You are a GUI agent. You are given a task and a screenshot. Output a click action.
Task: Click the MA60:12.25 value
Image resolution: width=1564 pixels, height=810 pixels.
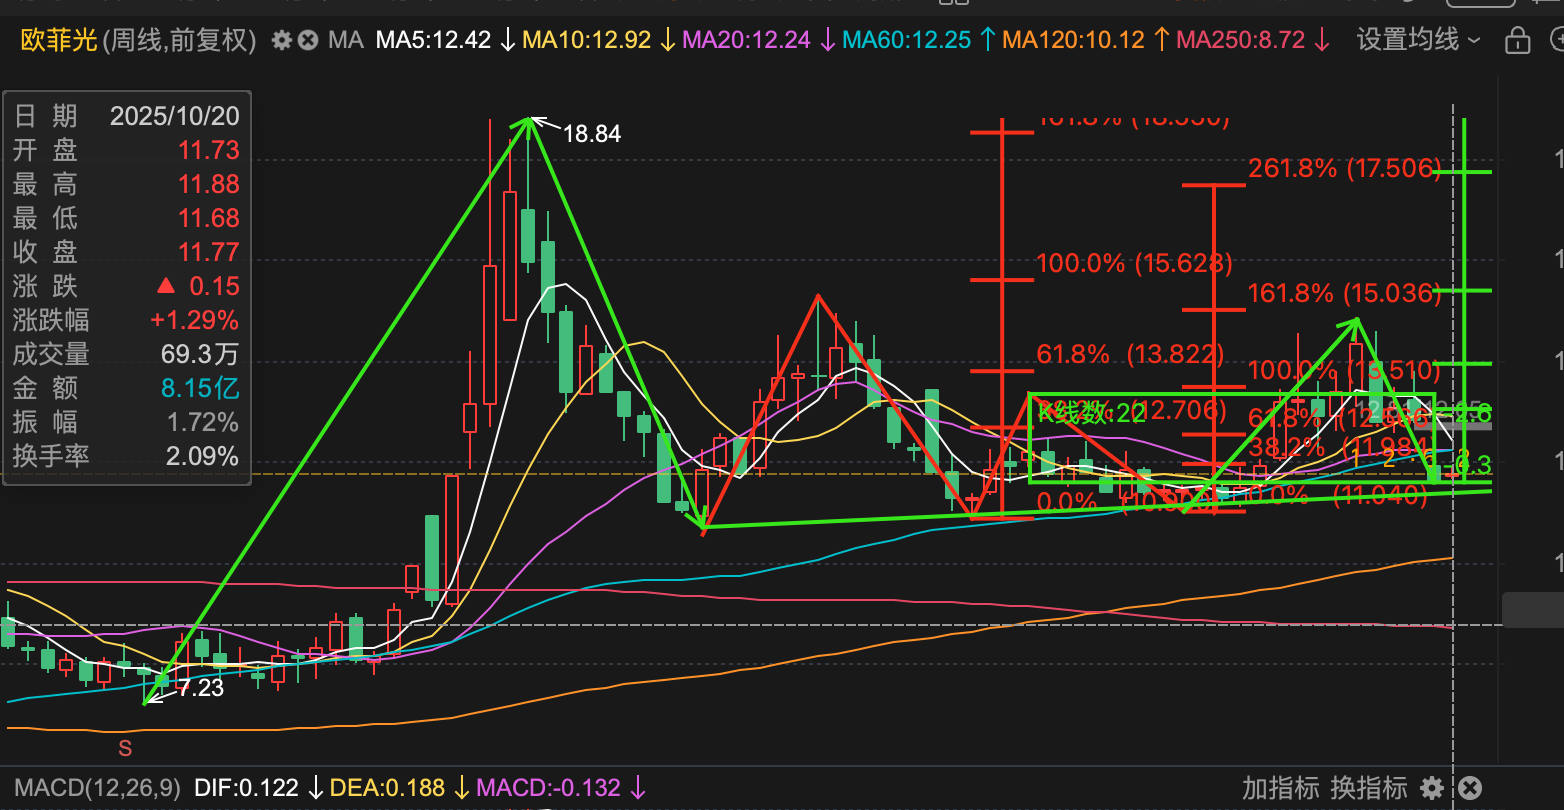pos(907,41)
